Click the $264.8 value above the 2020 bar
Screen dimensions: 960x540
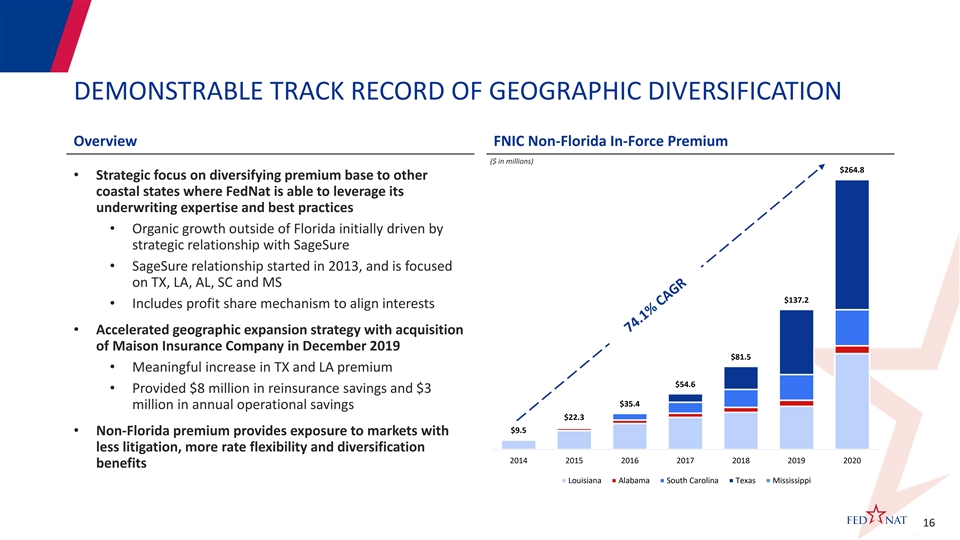852,170
